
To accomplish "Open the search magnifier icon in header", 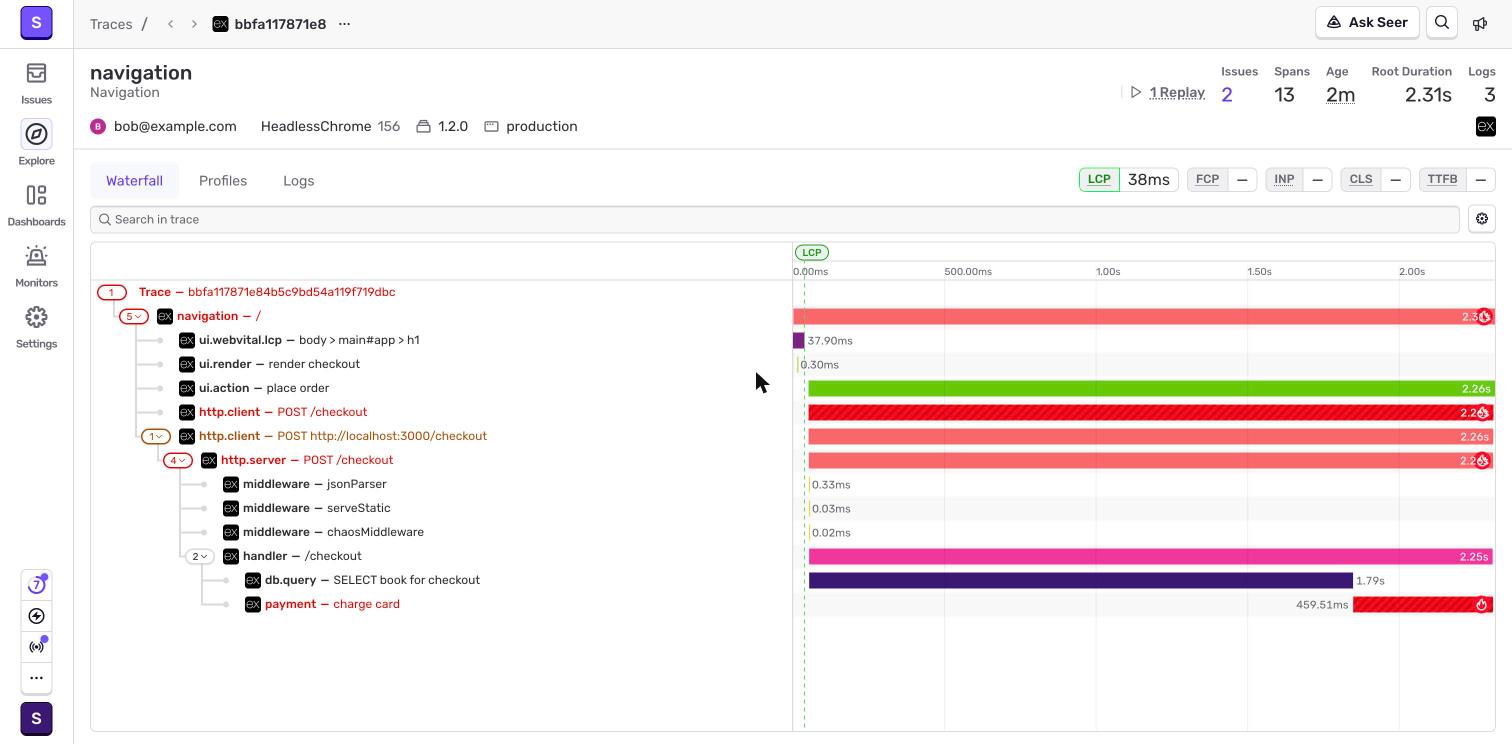I will point(1442,23).
